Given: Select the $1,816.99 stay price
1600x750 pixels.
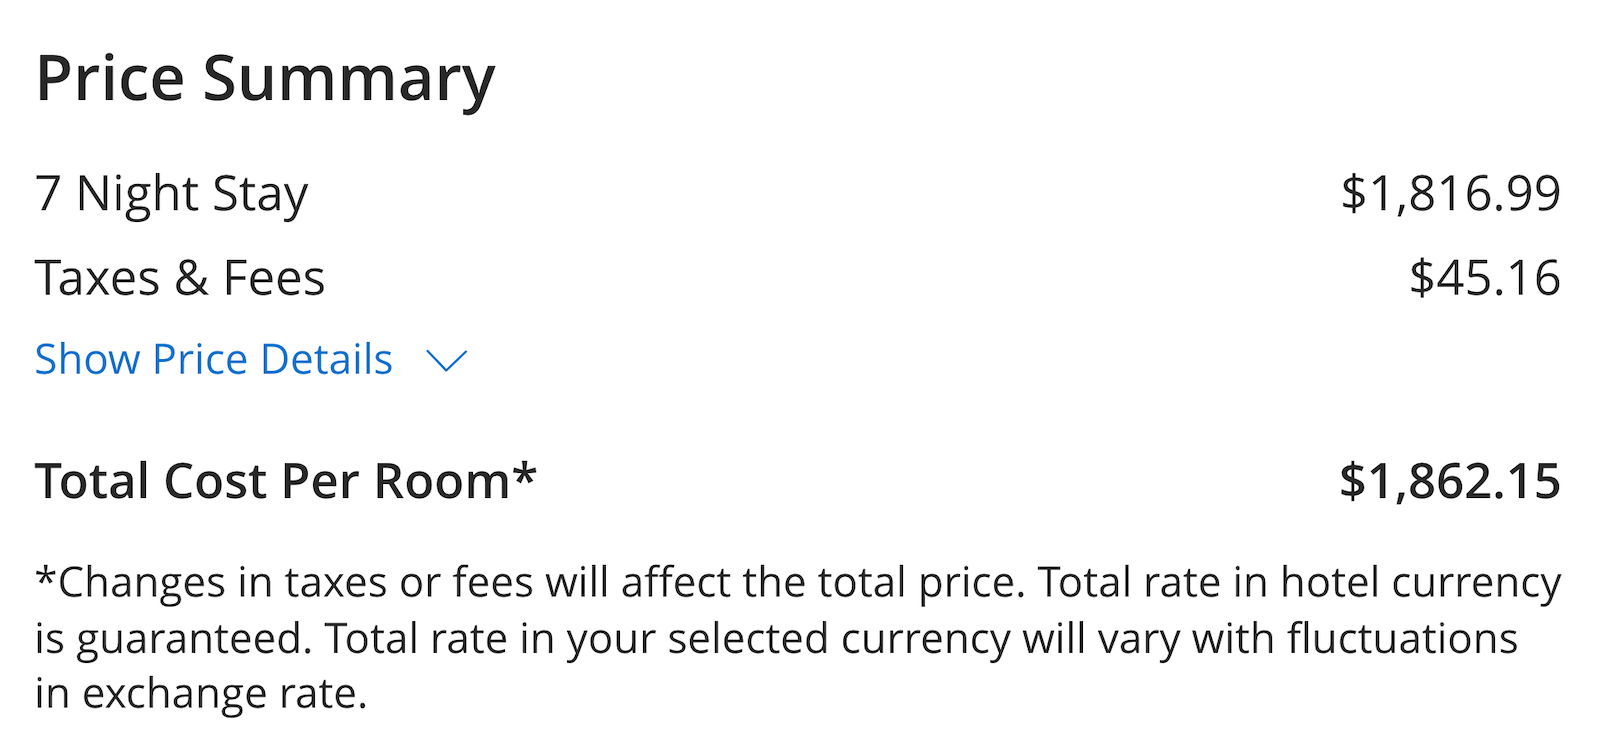Looking at the screenshot, I should point(1453,191).
